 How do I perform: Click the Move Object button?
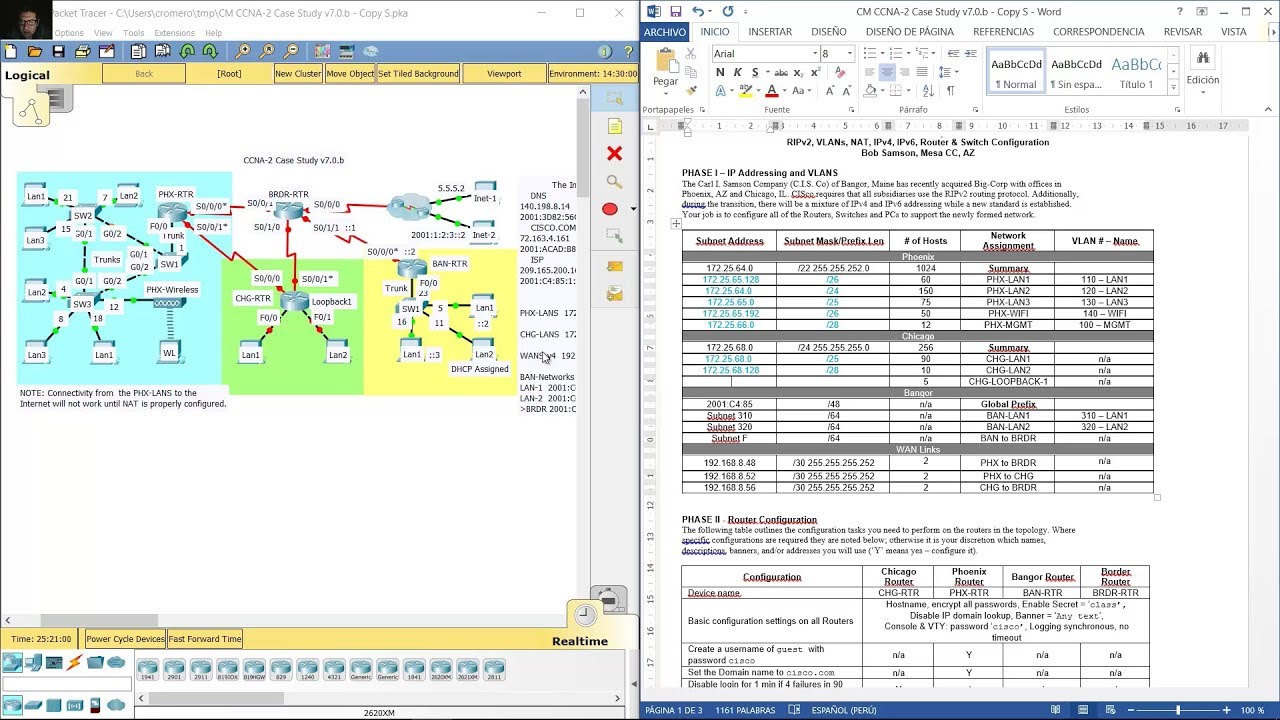(x=350, y=74)
